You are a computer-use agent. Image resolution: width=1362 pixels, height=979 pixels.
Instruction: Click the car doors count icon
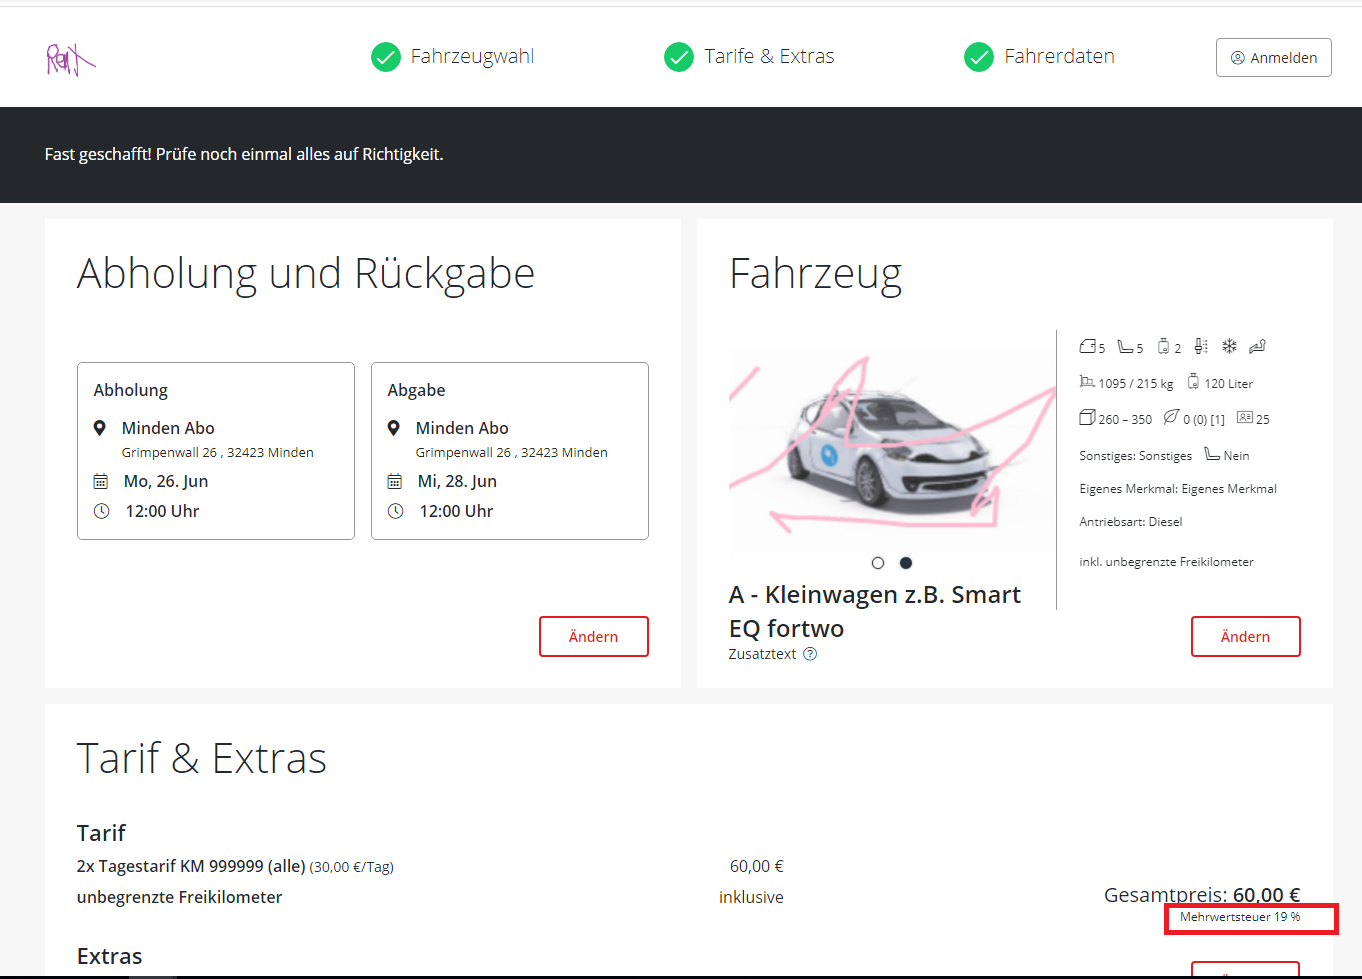point(1088,346)
